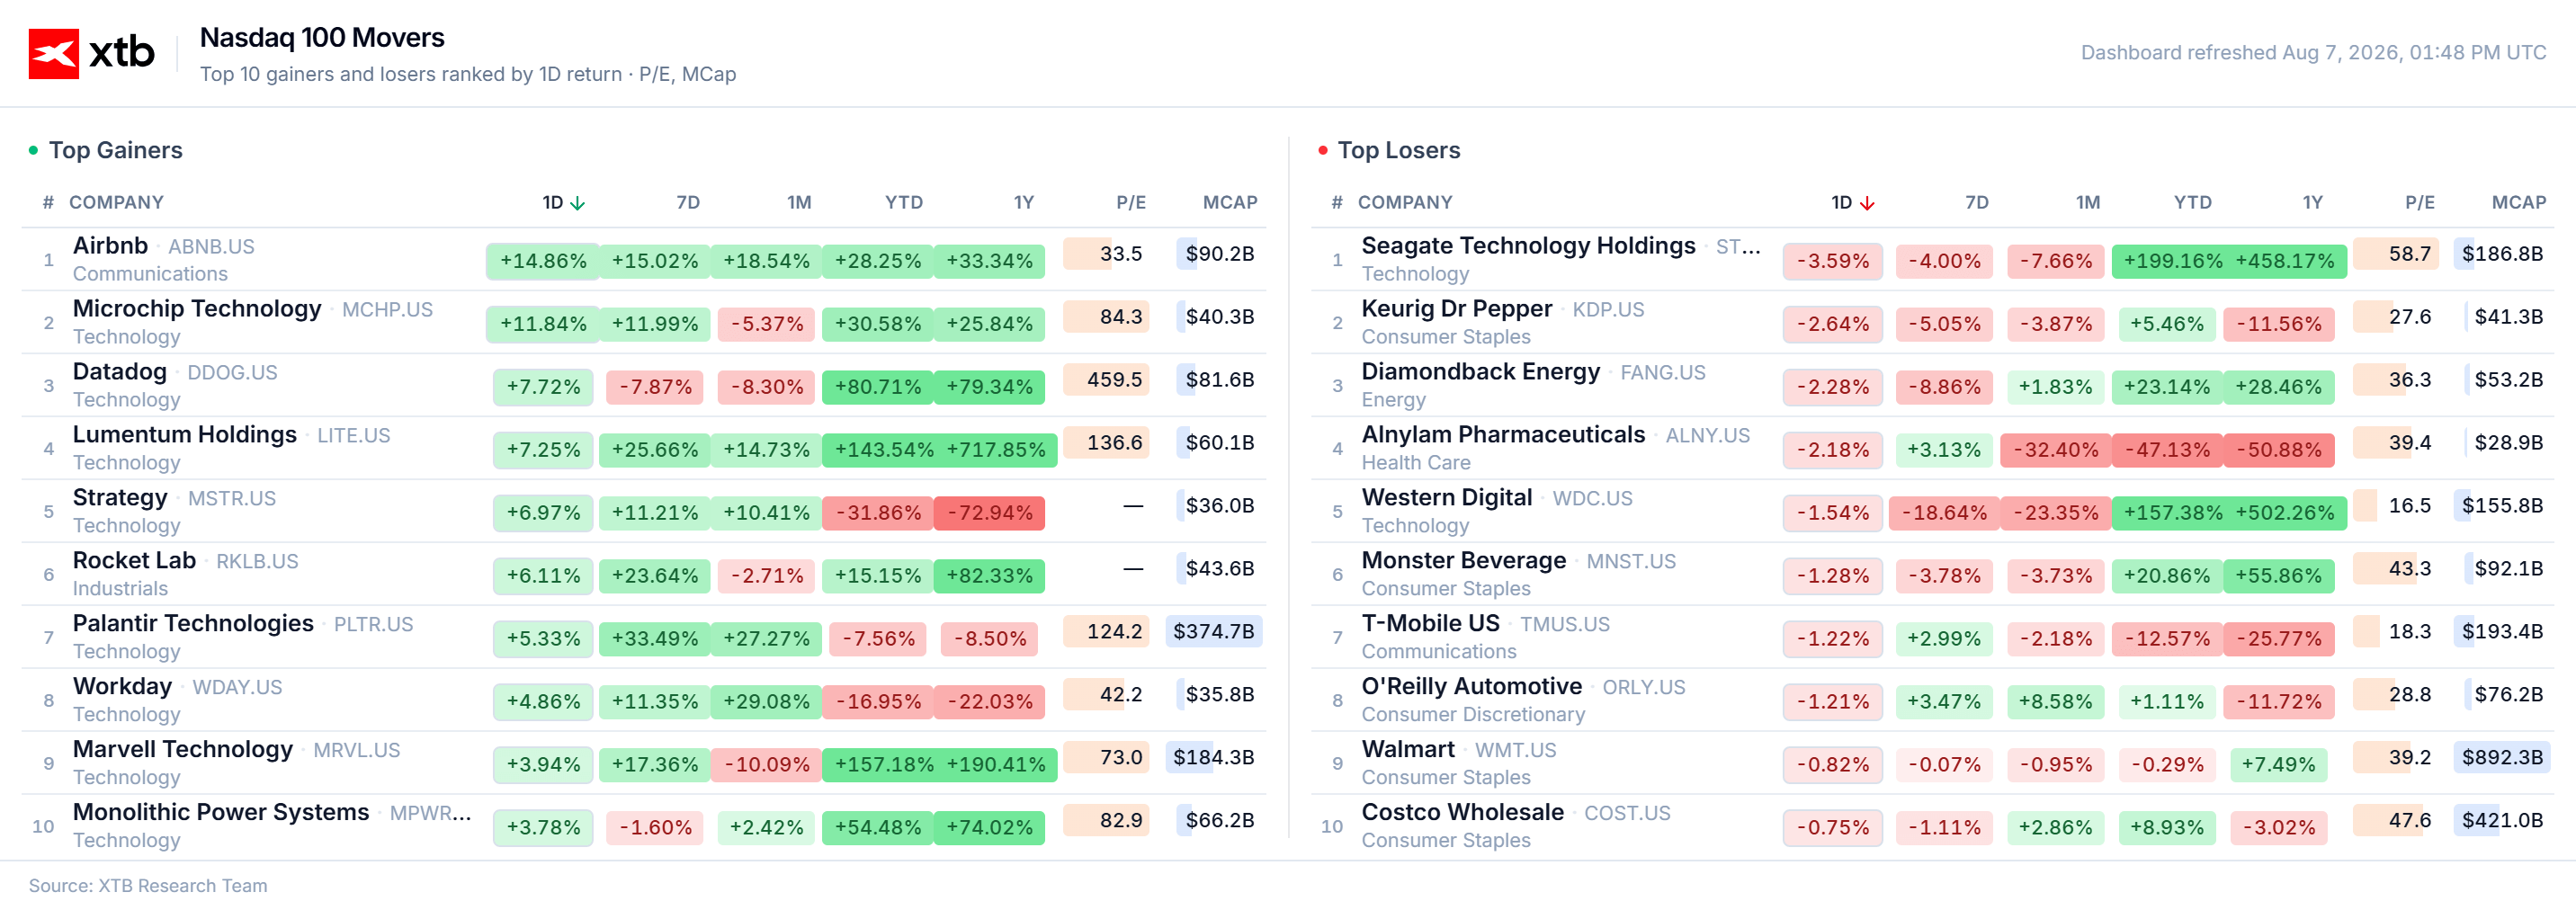The height and width of the screenshot is (910, 2576).
Task: Select the 1Y column header in Top Losers
Action: (x=2312, y=202)
